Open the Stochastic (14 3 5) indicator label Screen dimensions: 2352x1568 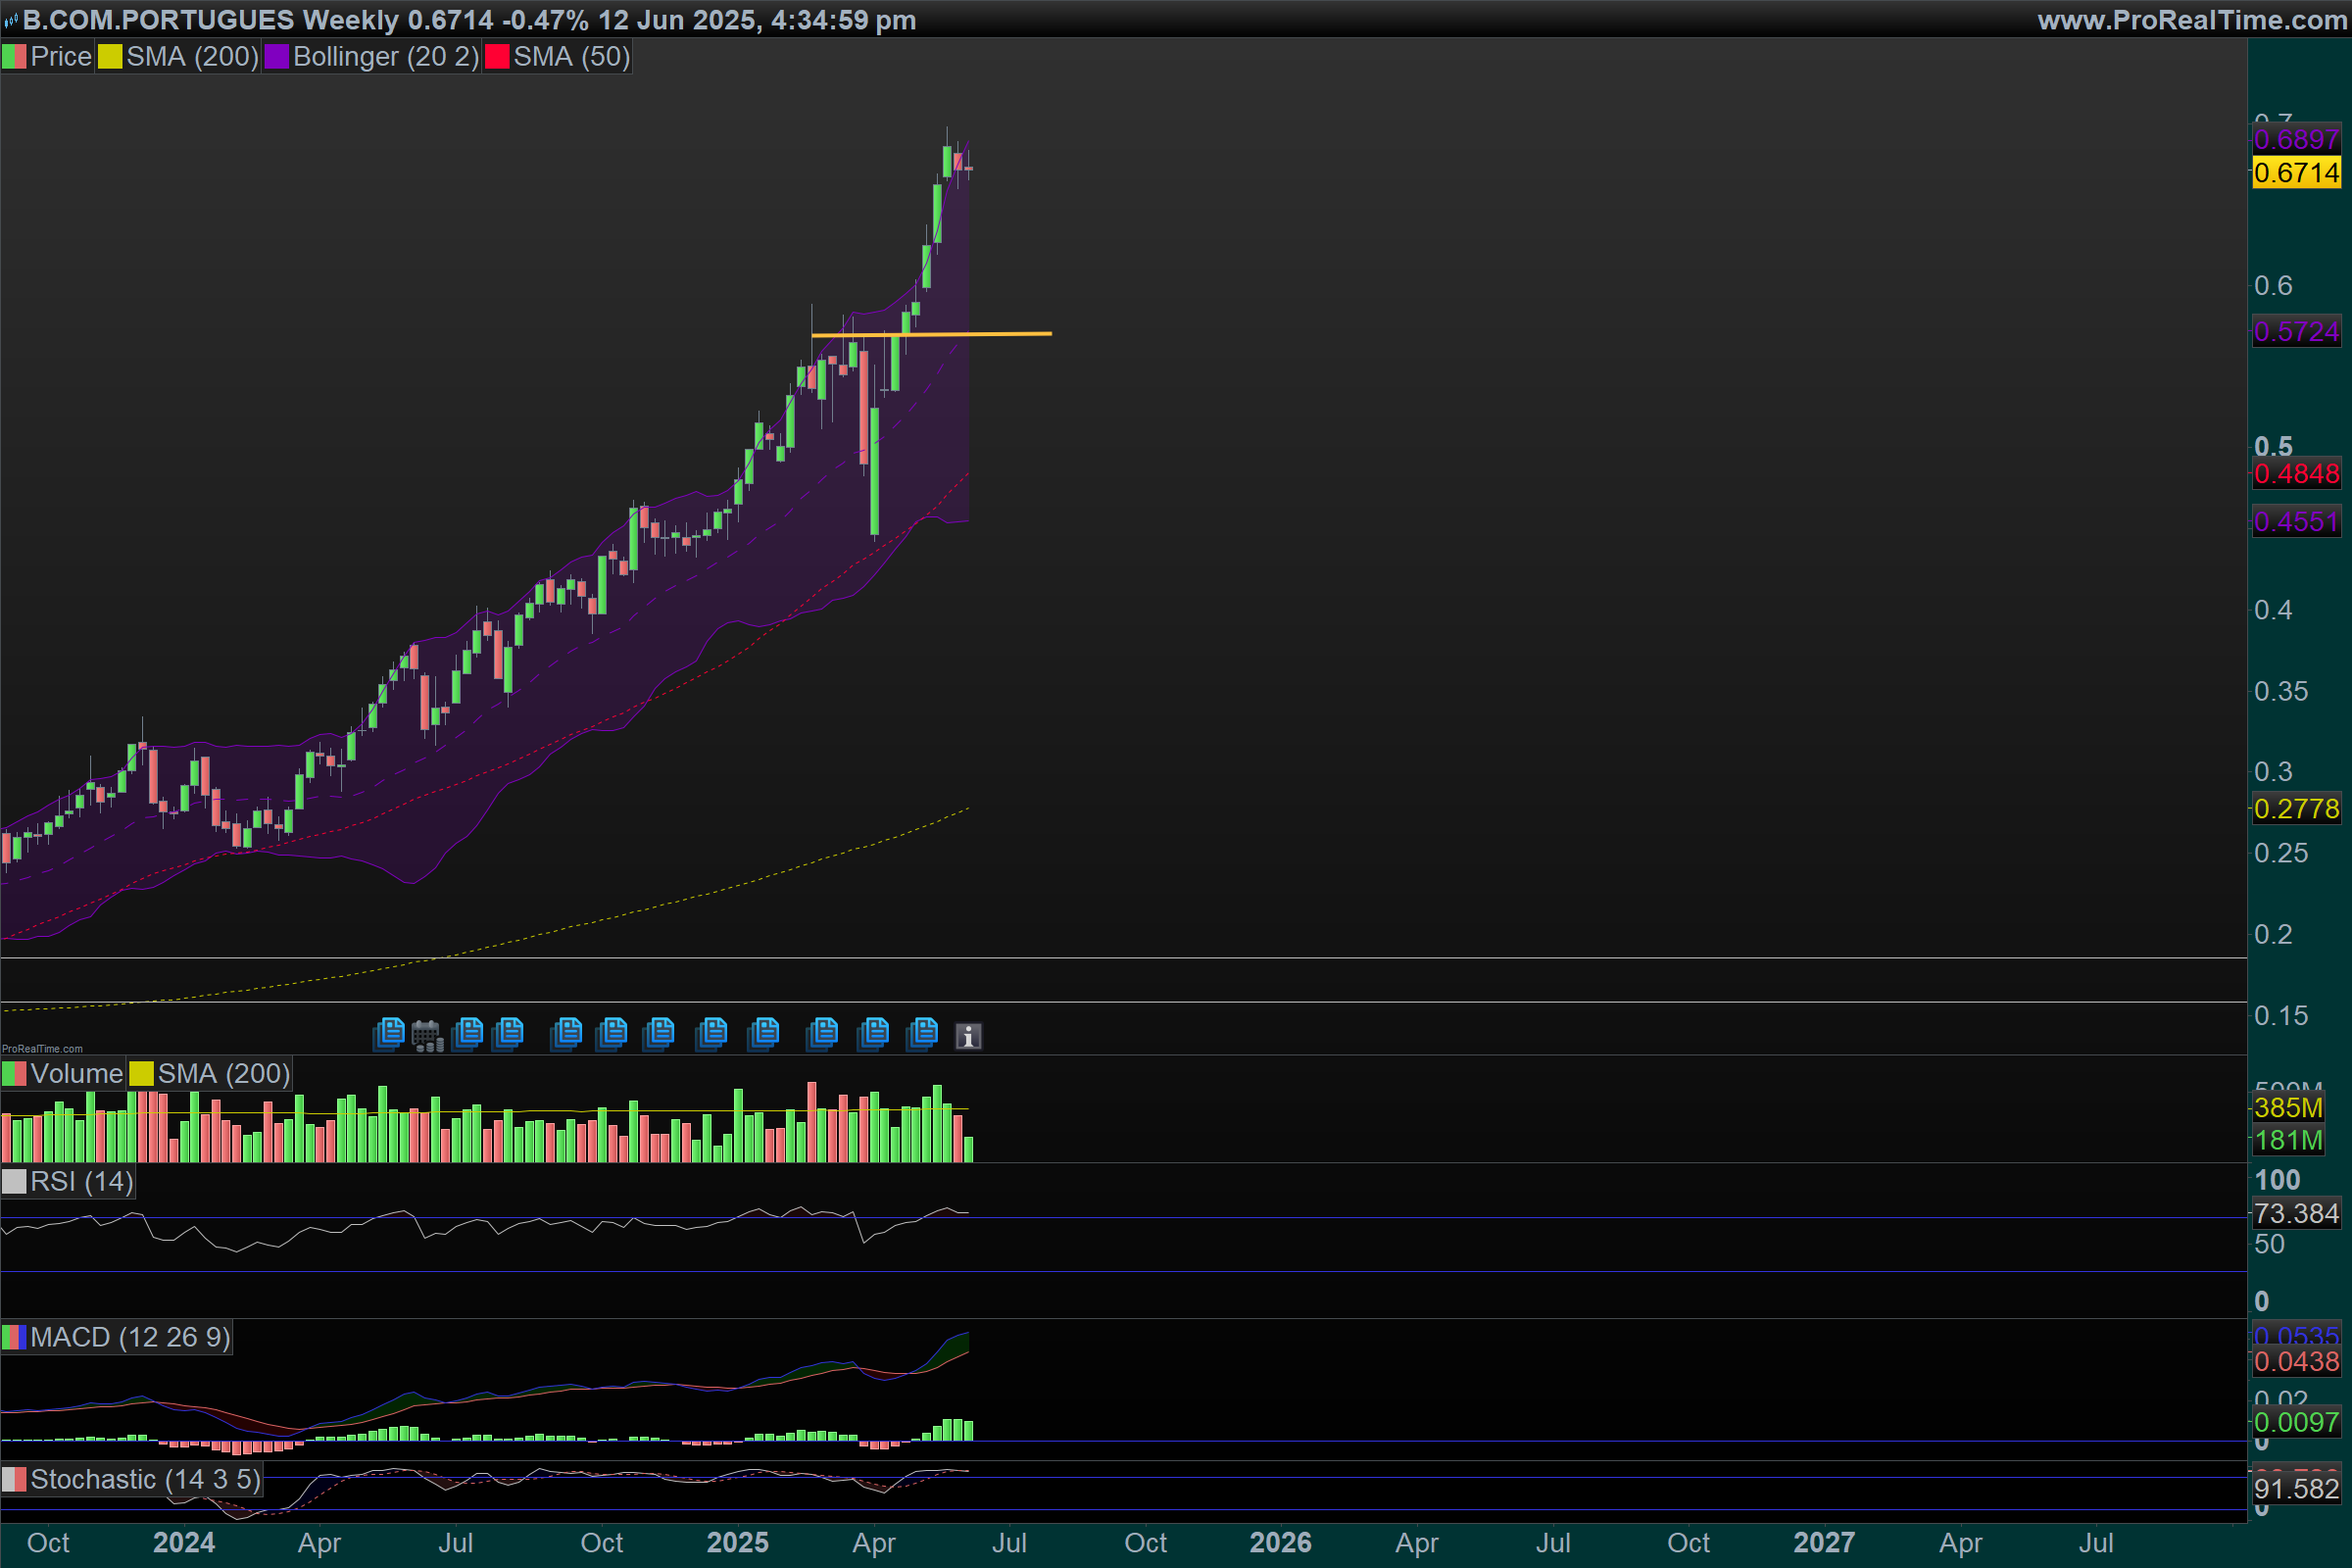pos(145,1480)
